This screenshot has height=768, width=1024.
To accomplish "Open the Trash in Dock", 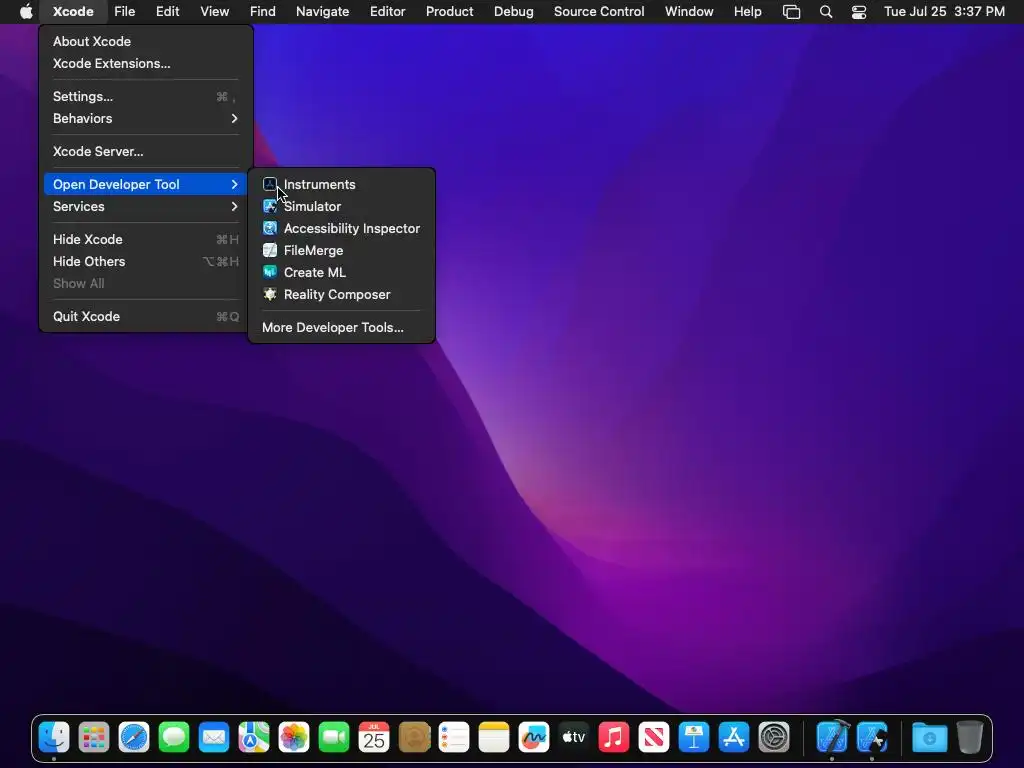I will click(970, 738).
